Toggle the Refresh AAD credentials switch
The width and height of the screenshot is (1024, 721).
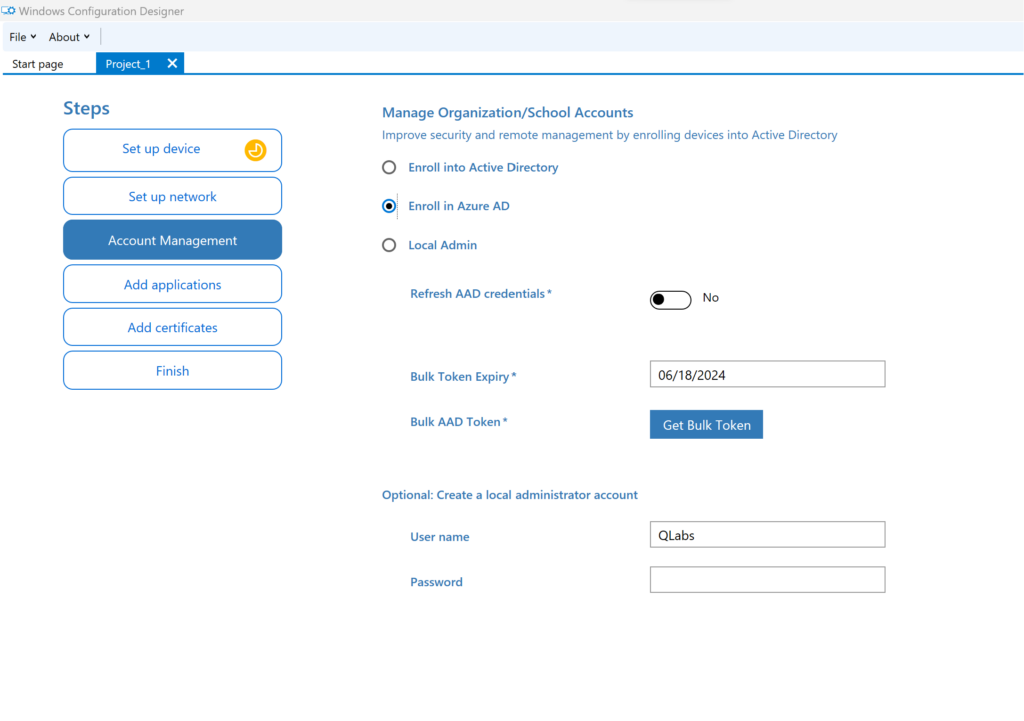[670, 299]
